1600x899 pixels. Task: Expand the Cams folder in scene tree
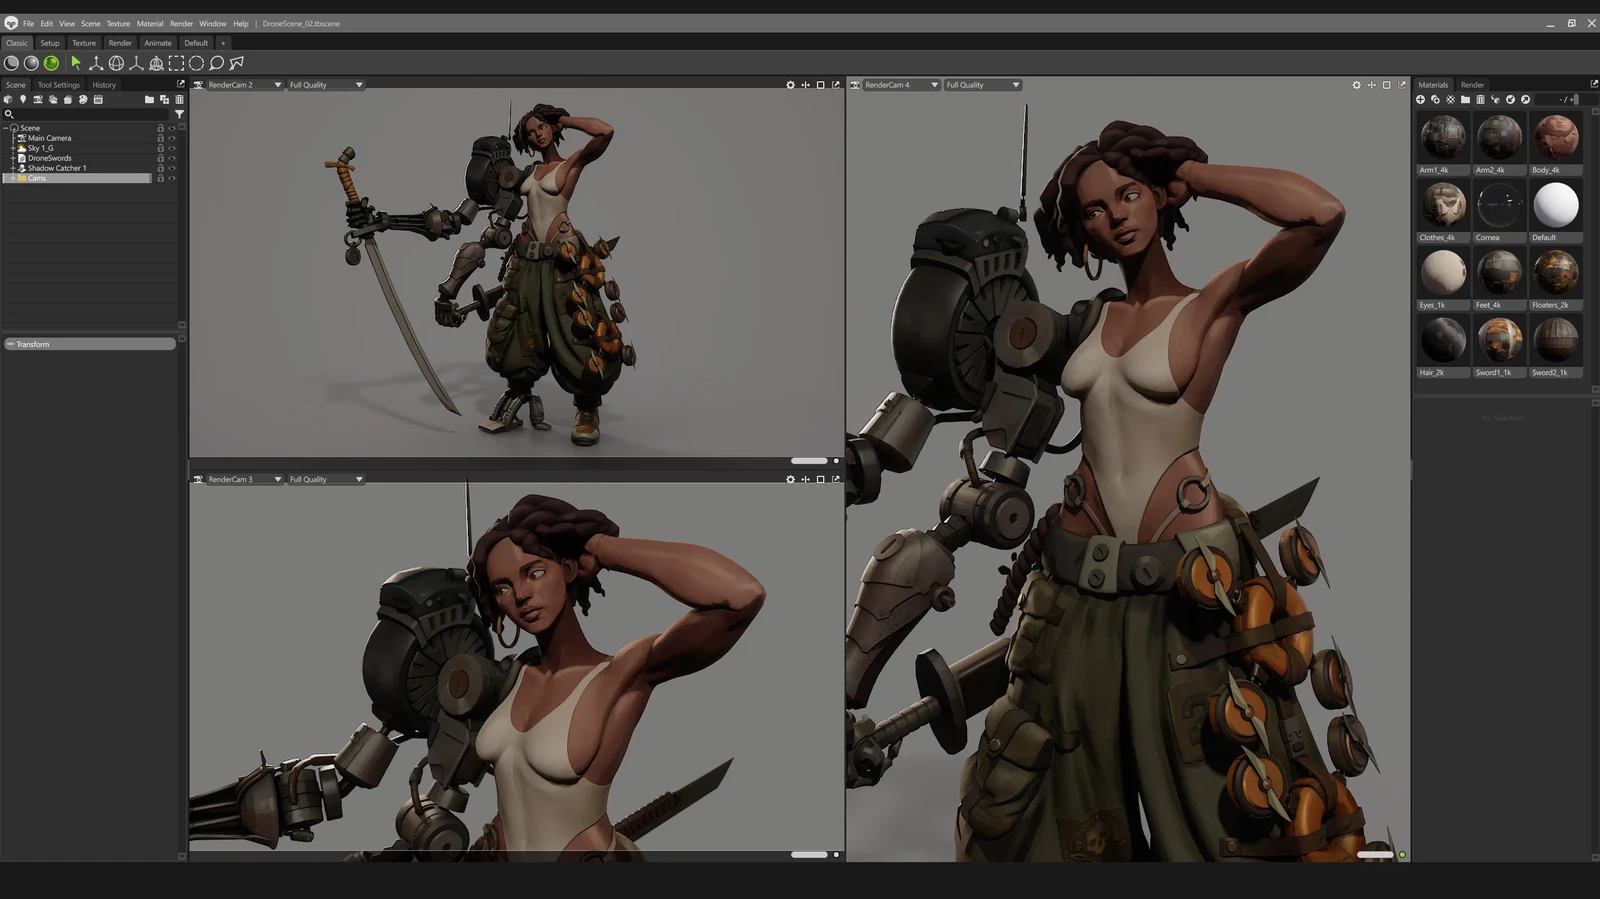click(12, 178)
